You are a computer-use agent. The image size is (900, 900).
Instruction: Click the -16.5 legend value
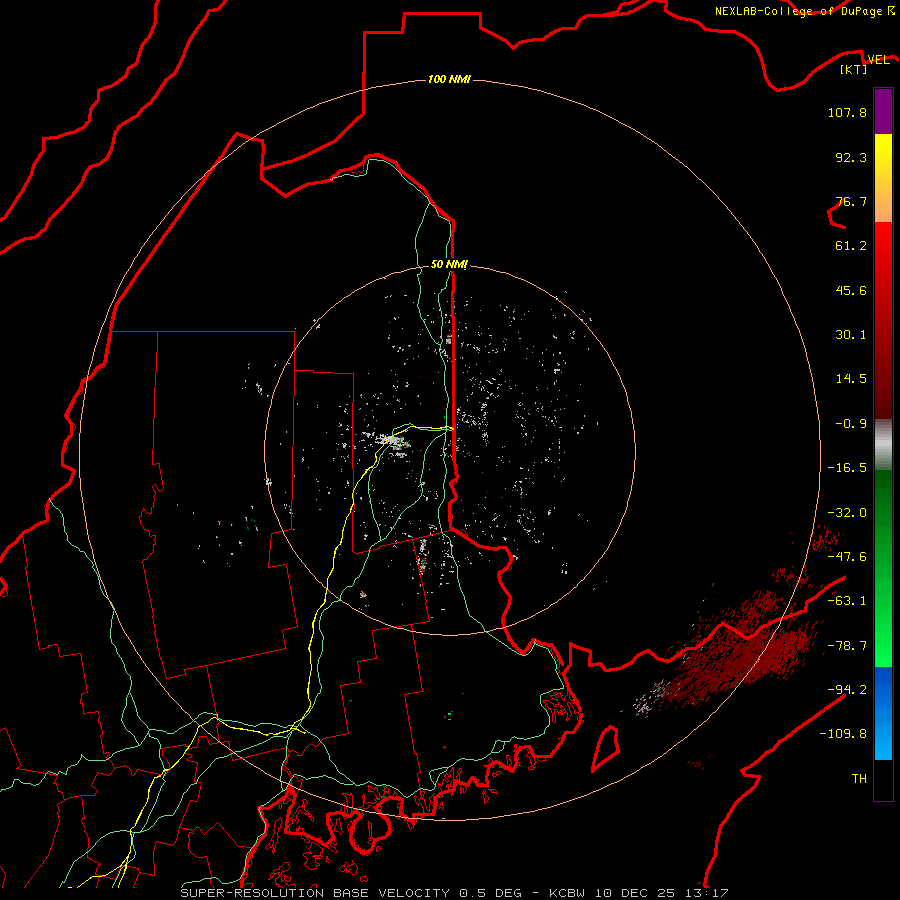[847, 468]
